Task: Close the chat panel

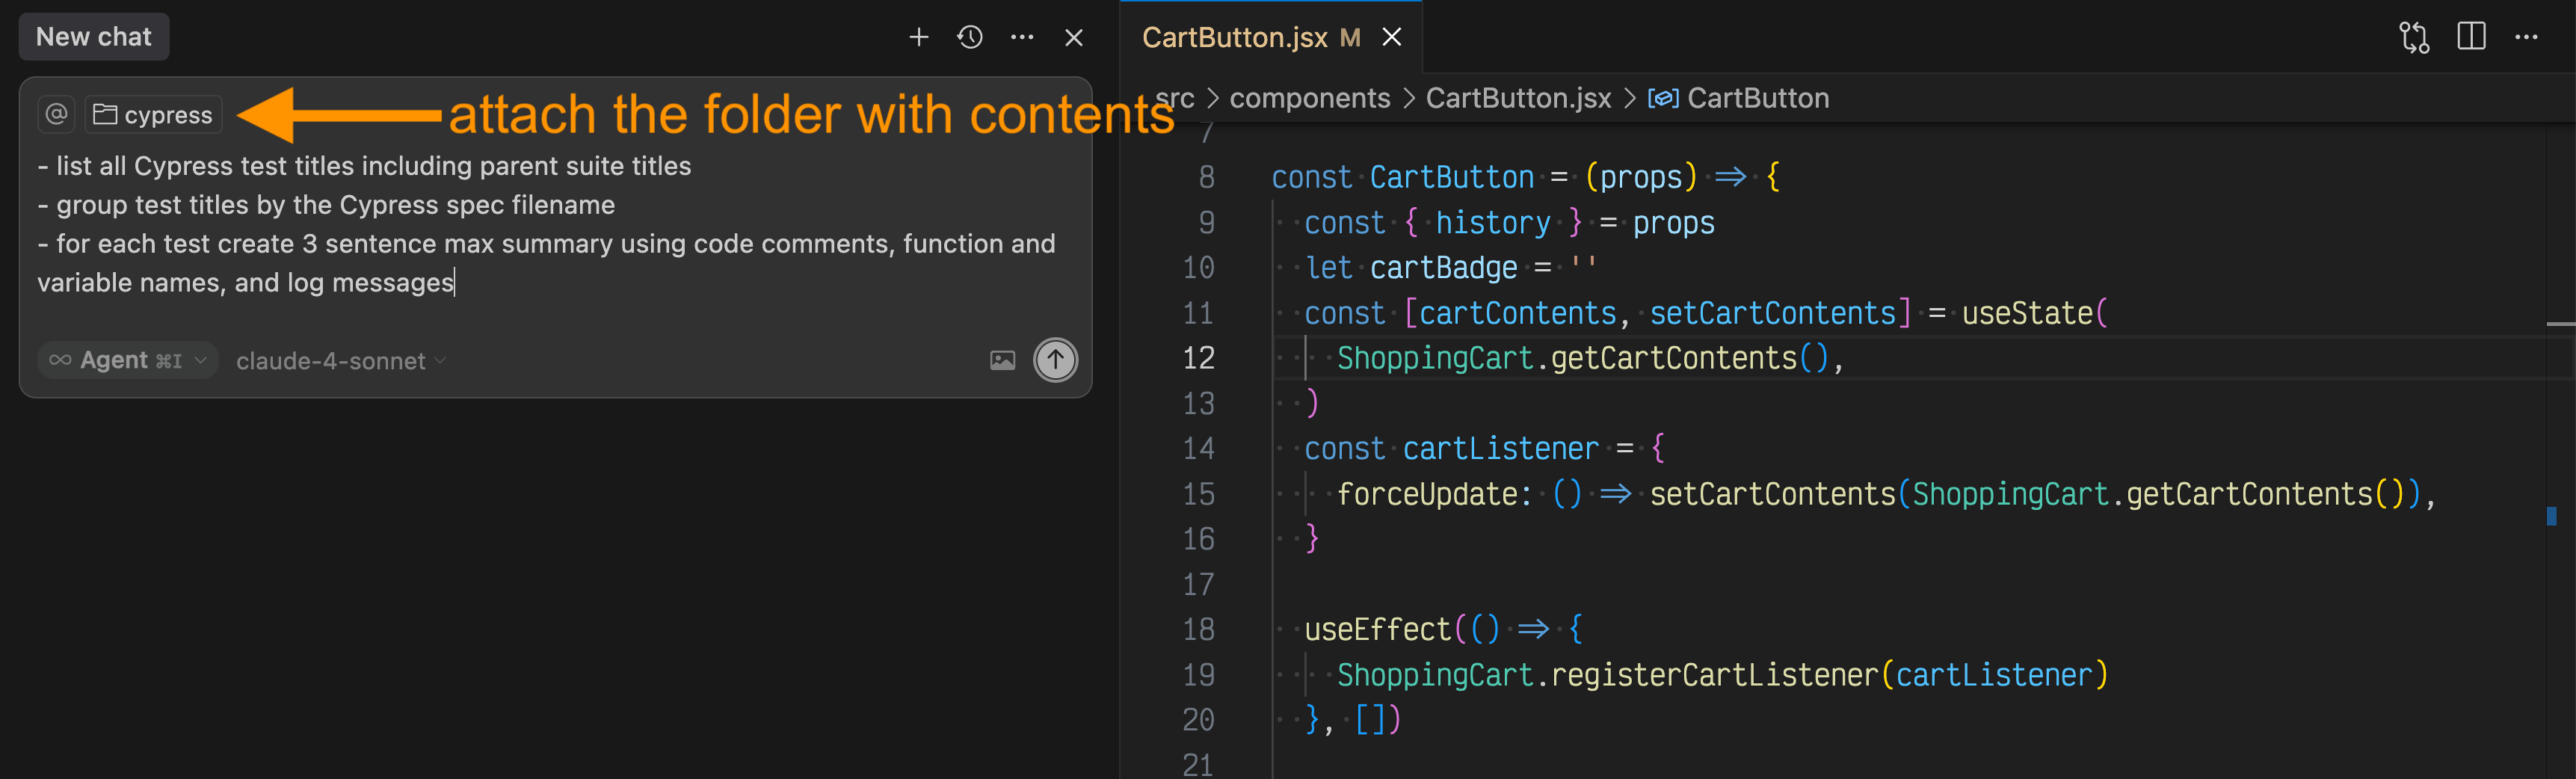Action: click(x=1074, y=37)
